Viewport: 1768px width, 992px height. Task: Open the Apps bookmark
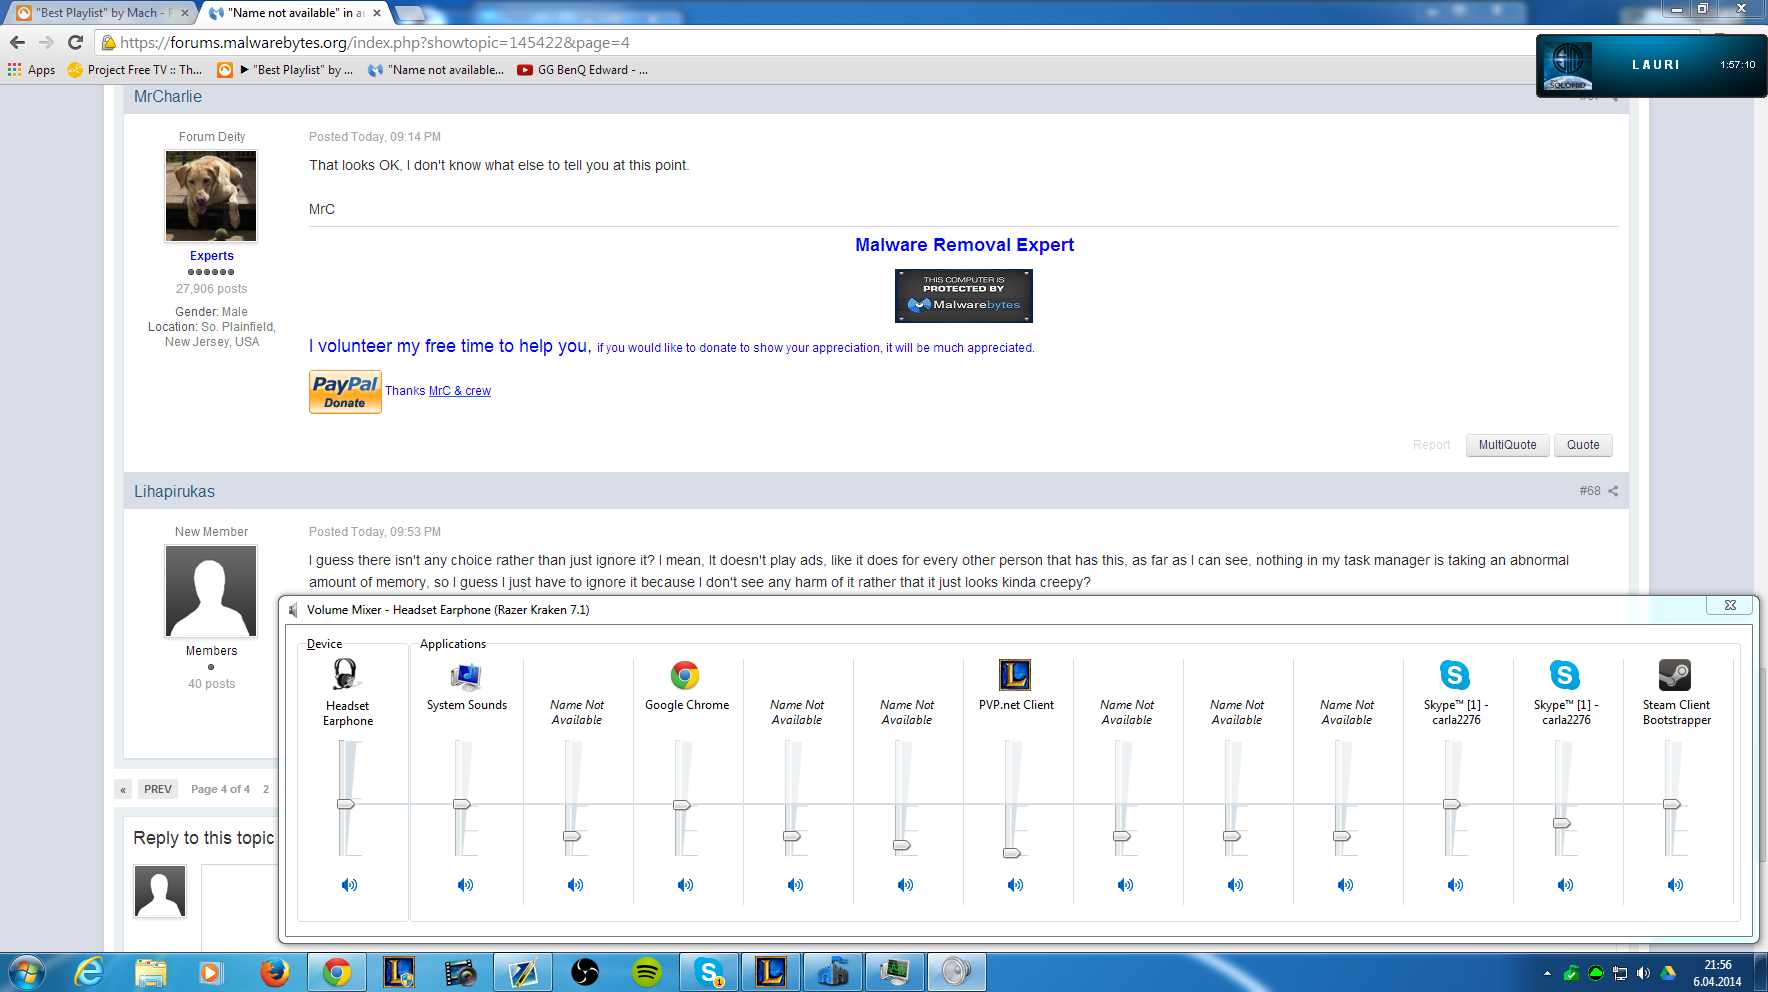click(32, 70)
